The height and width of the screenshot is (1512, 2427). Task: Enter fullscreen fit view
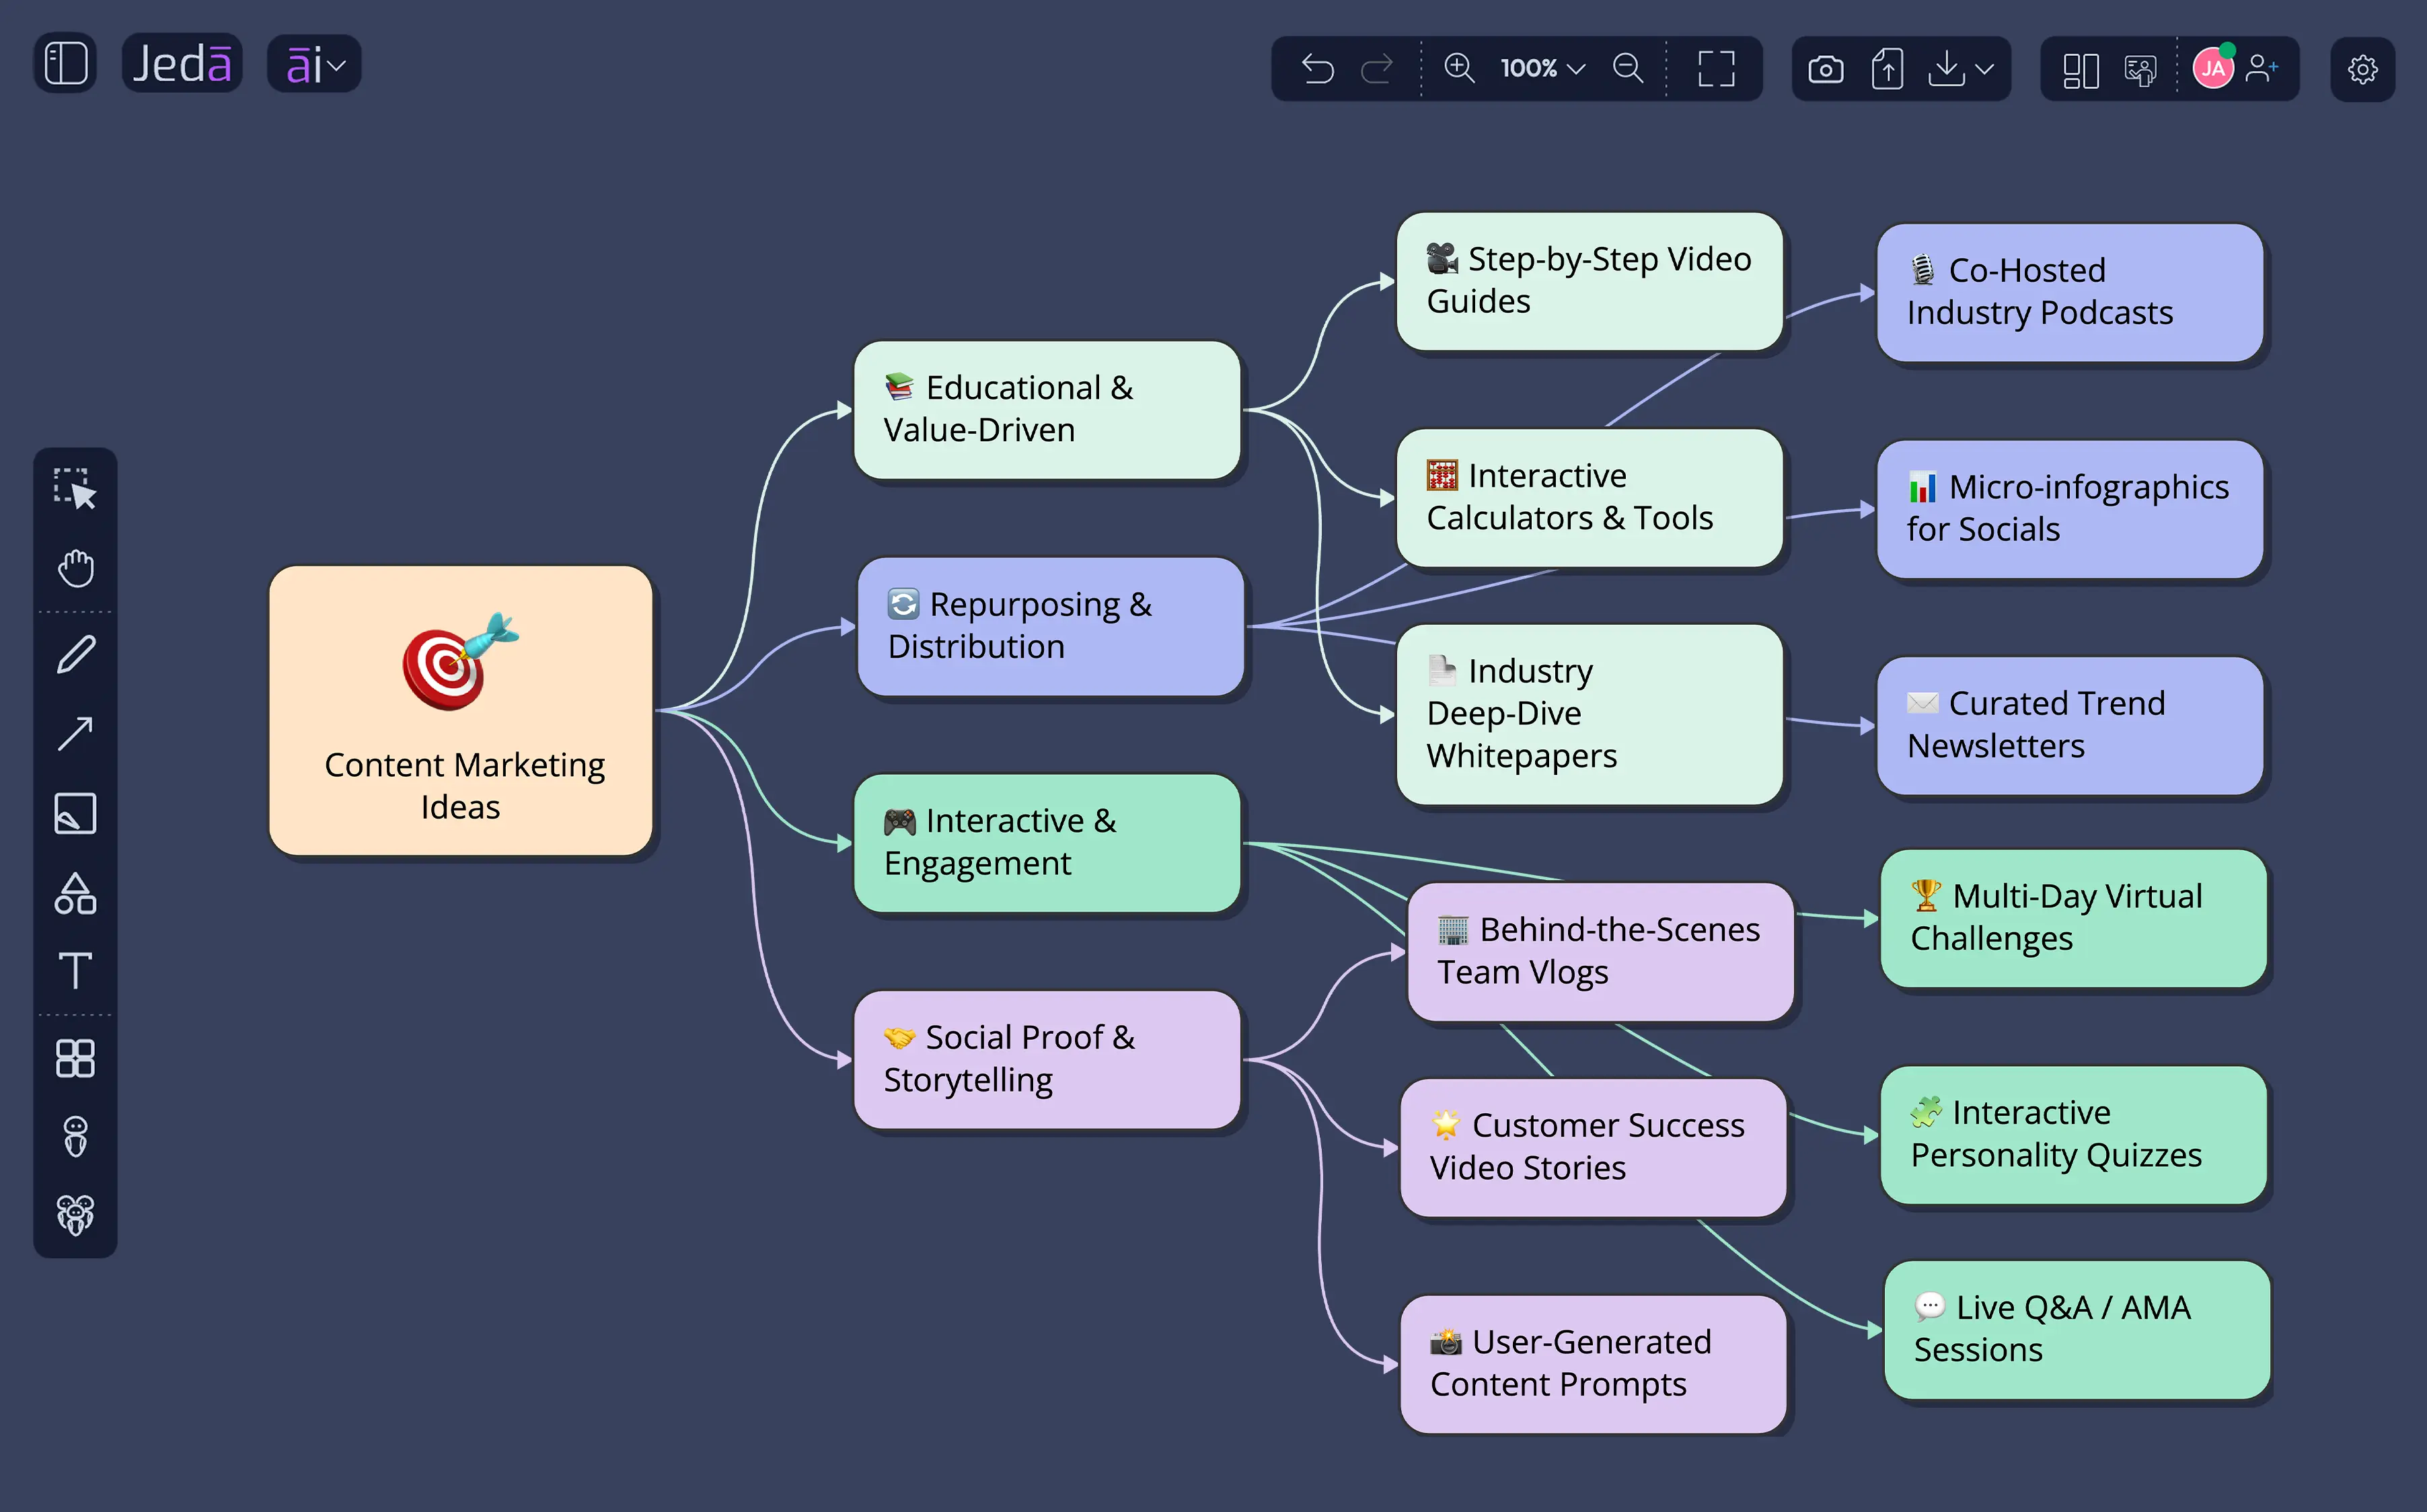coord(1716,69)
